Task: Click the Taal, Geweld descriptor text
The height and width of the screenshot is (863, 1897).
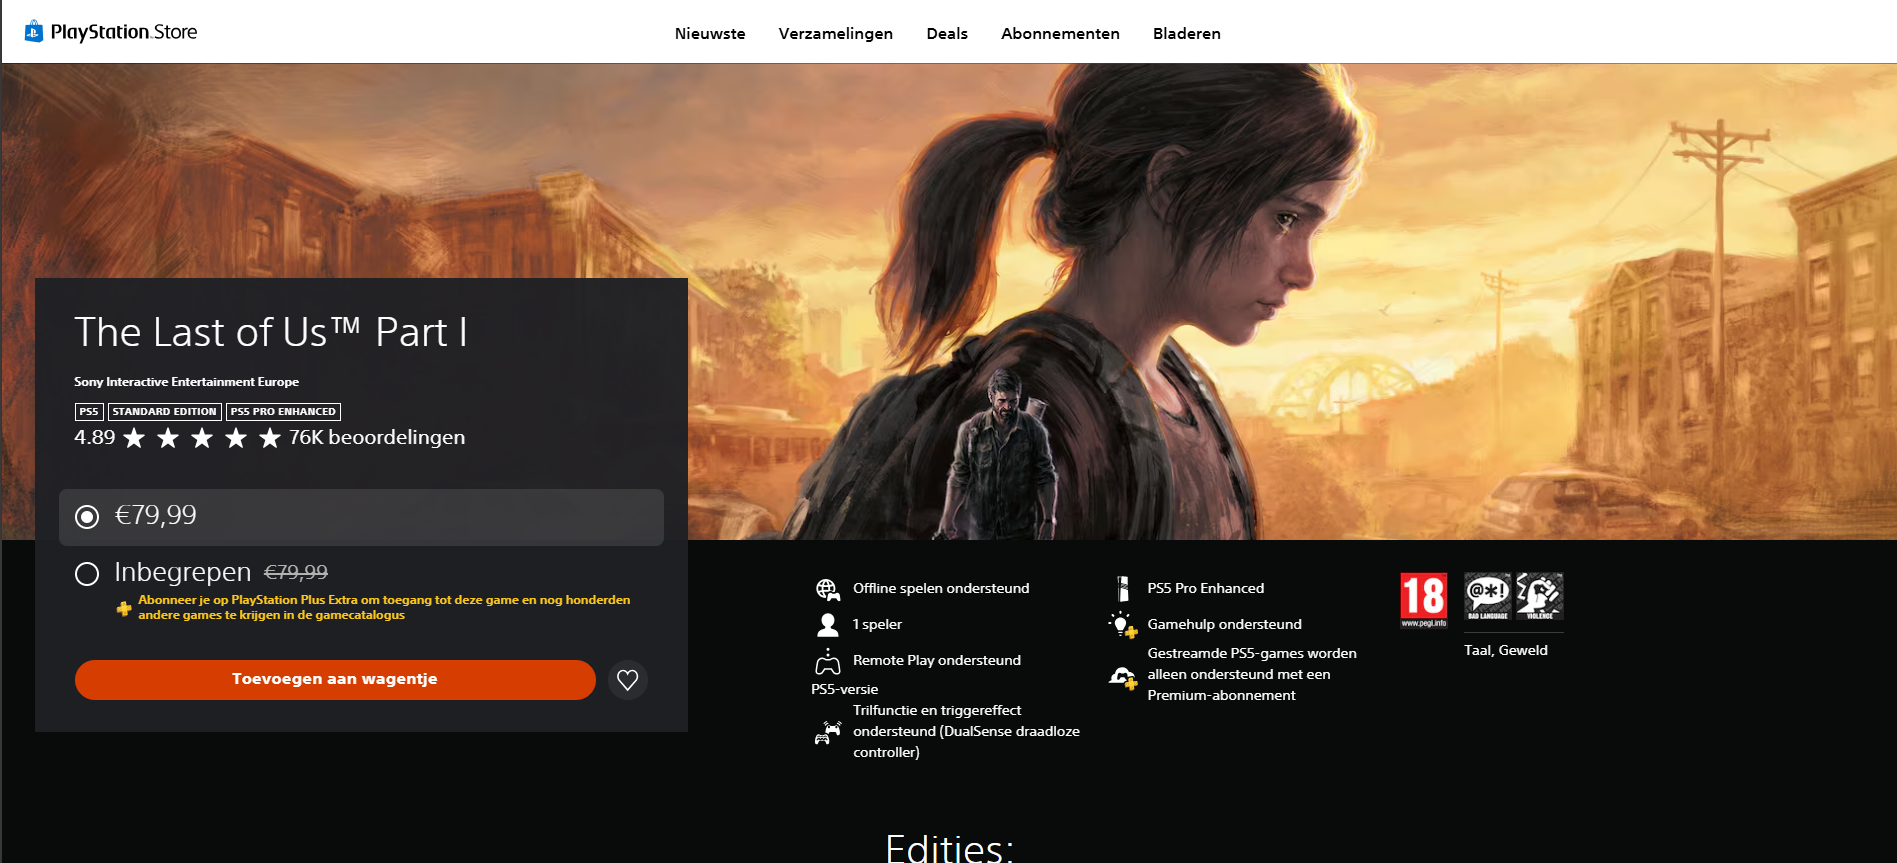Action: coord(1506,650)
